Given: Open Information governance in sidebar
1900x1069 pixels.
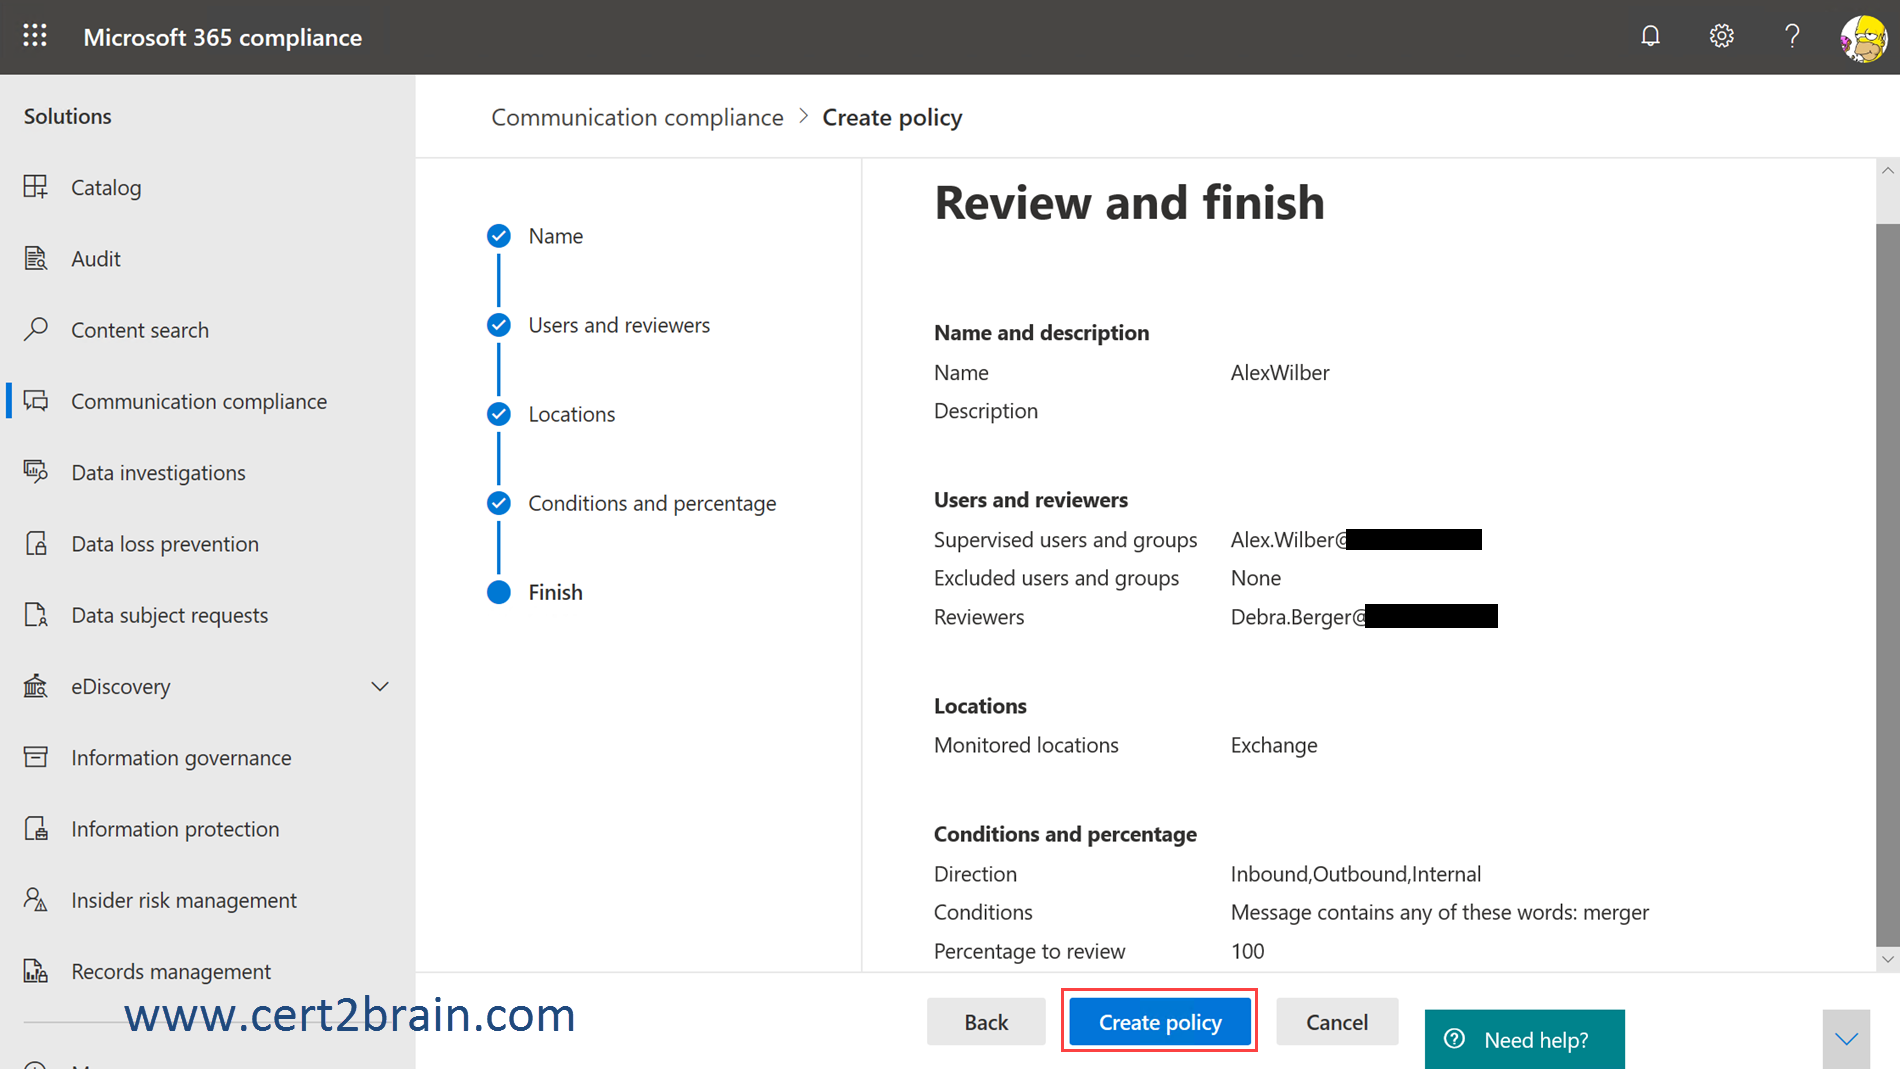Looking at the screenshot, I should tap(181, 757).
